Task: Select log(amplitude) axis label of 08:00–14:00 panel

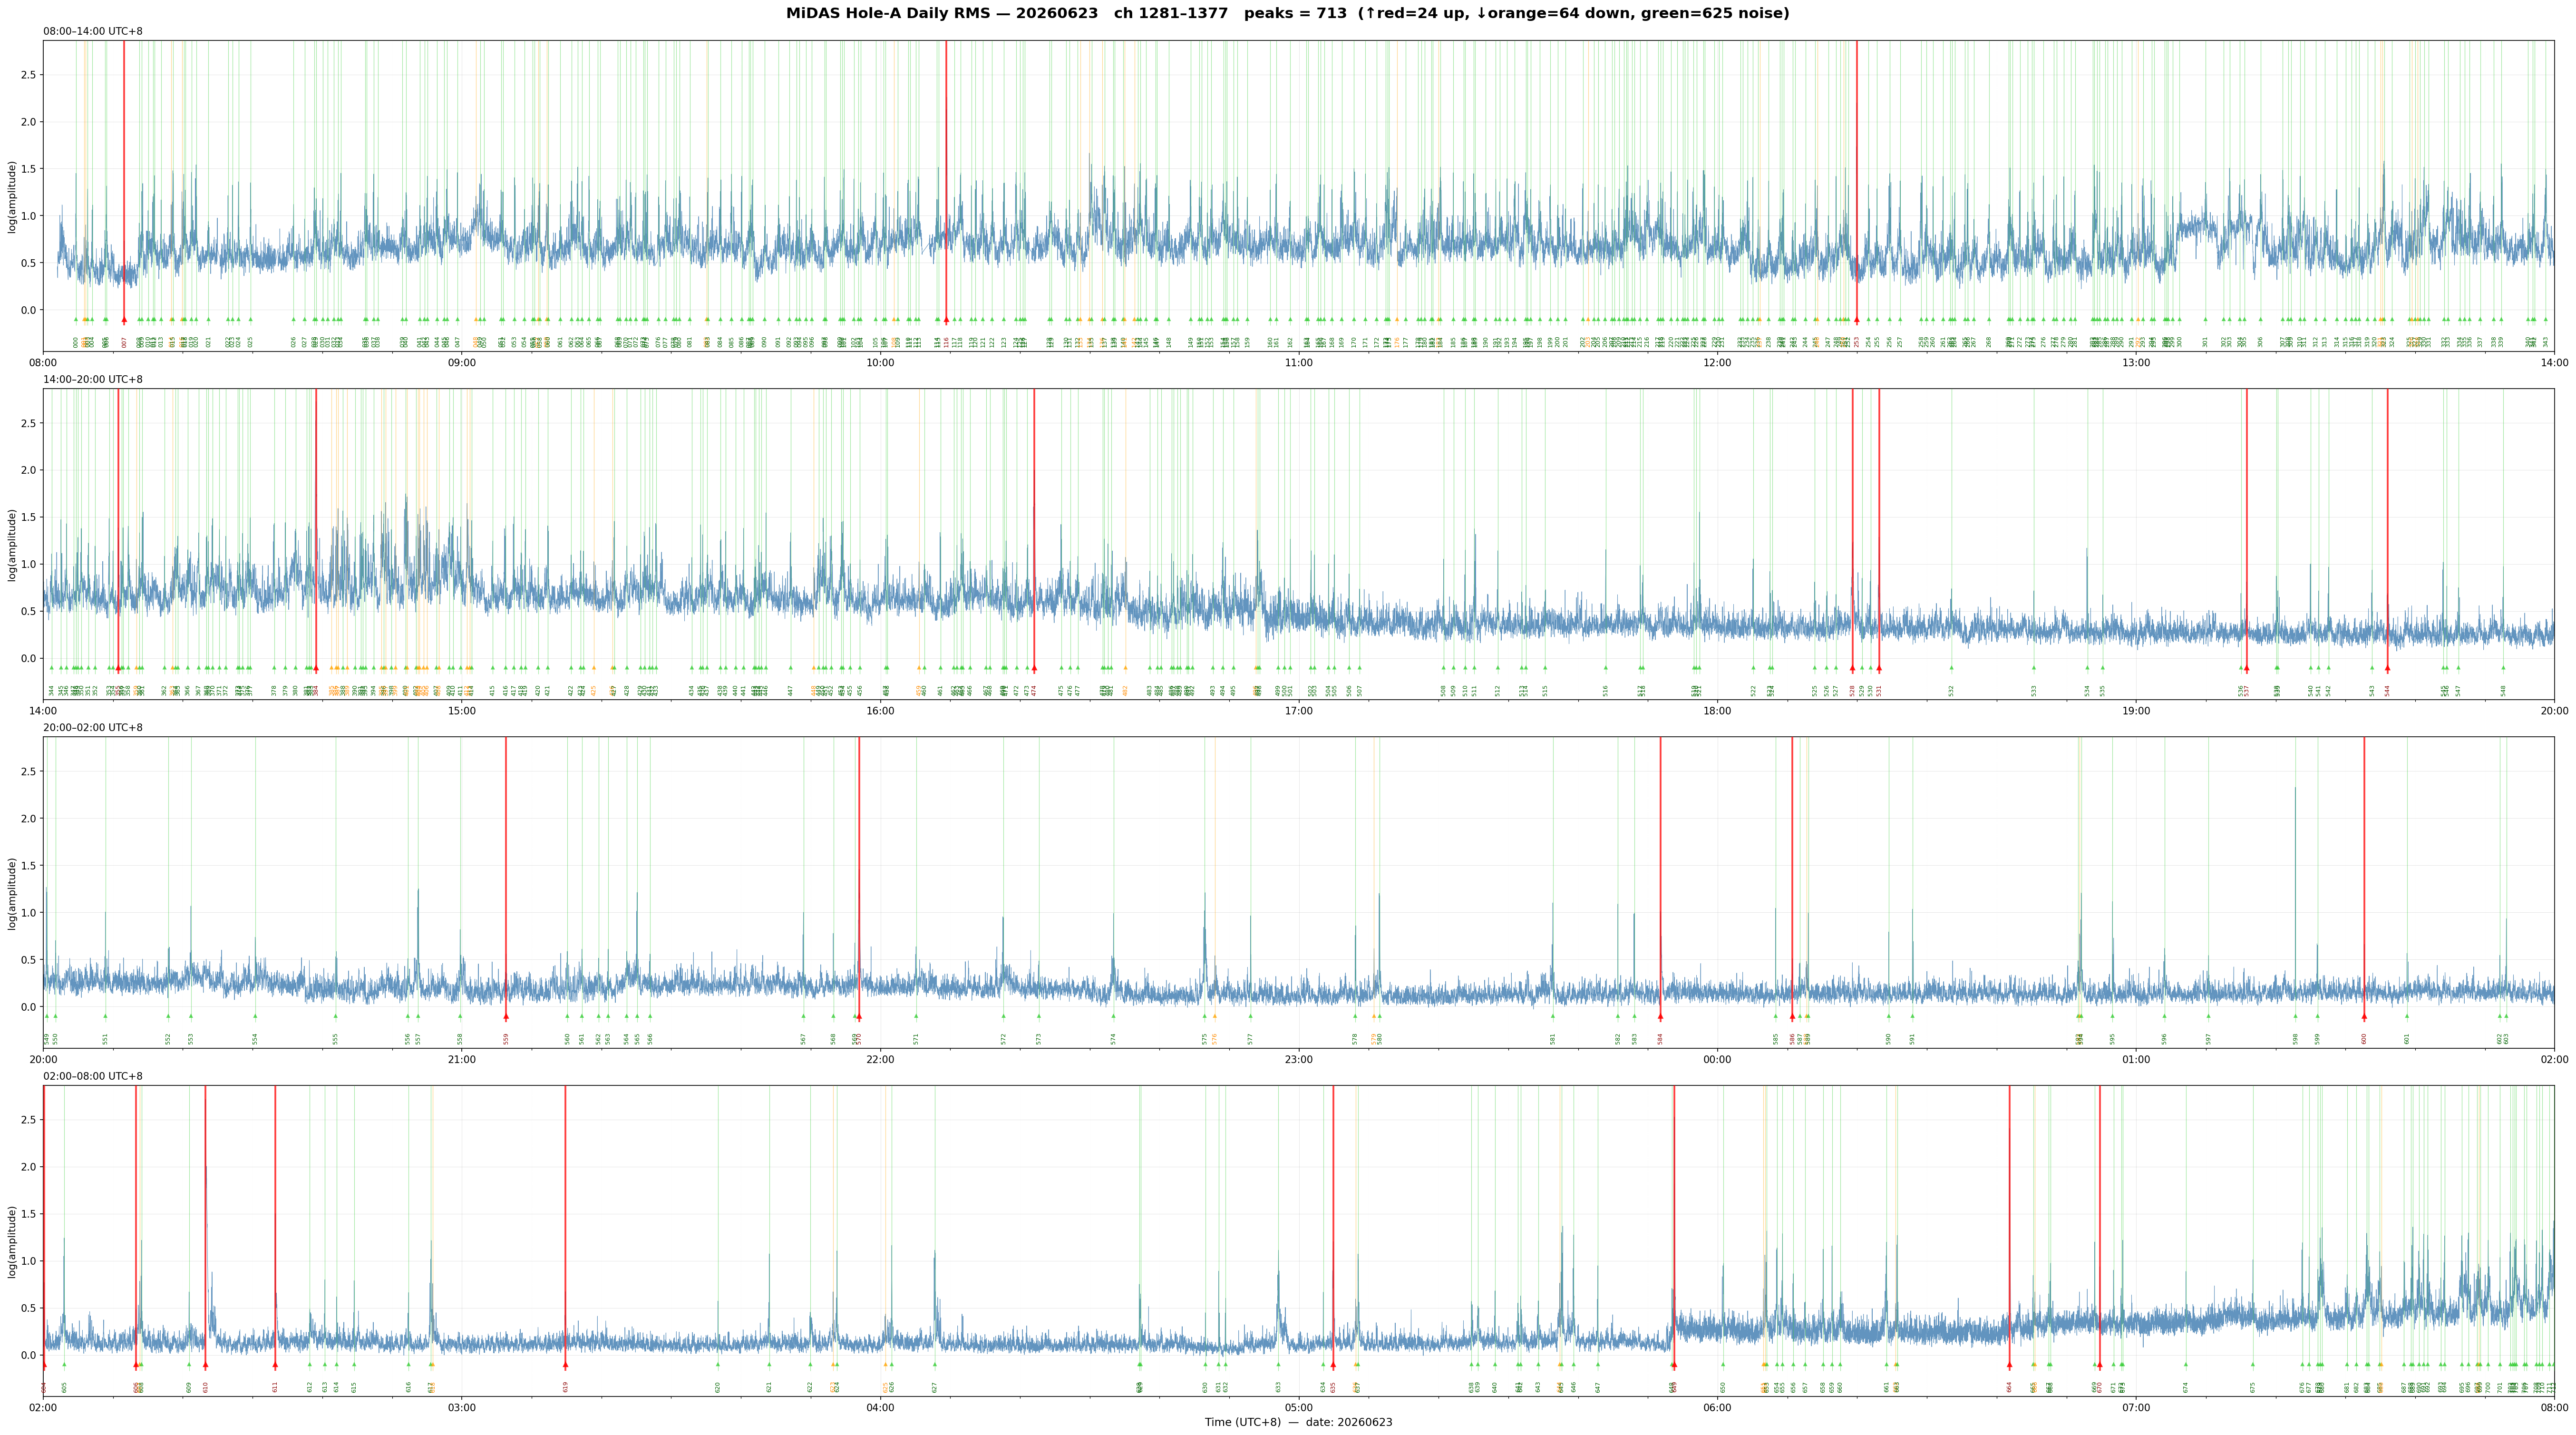Action: tap(12, 196)
